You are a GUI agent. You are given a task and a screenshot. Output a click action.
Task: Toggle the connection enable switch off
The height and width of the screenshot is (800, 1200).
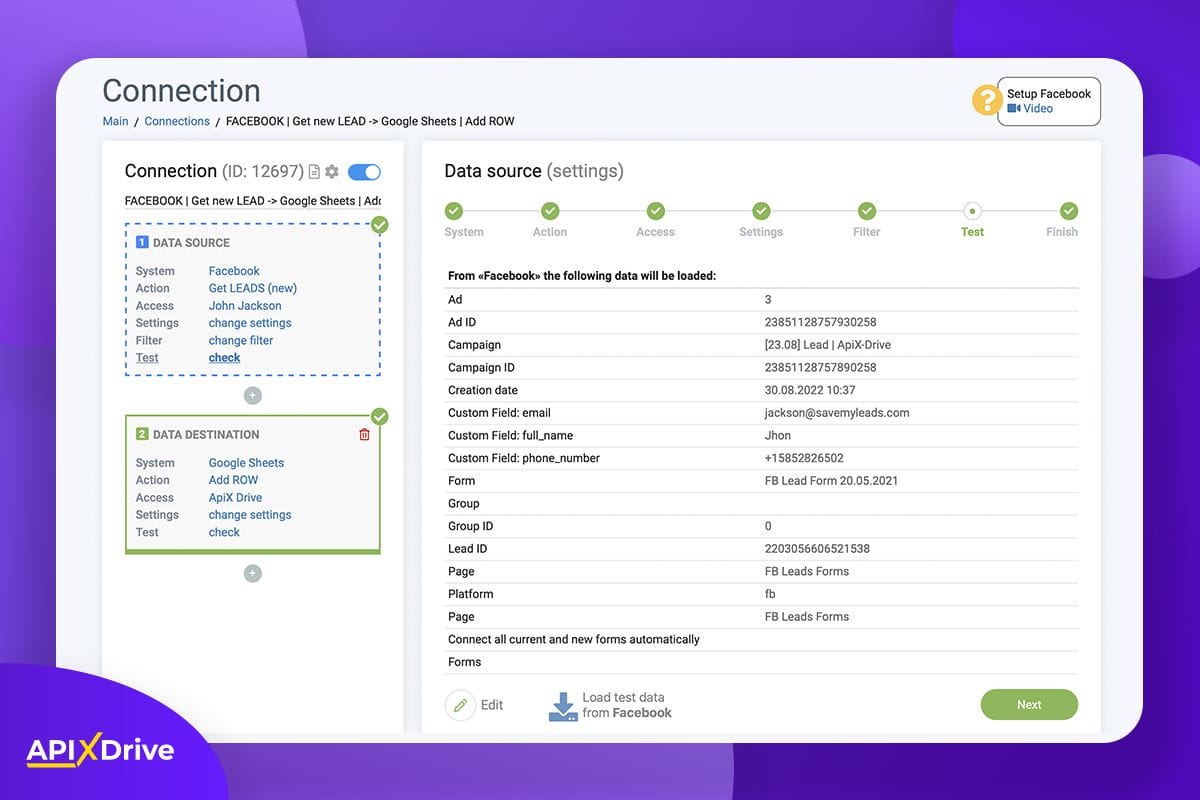coord(364,172)
